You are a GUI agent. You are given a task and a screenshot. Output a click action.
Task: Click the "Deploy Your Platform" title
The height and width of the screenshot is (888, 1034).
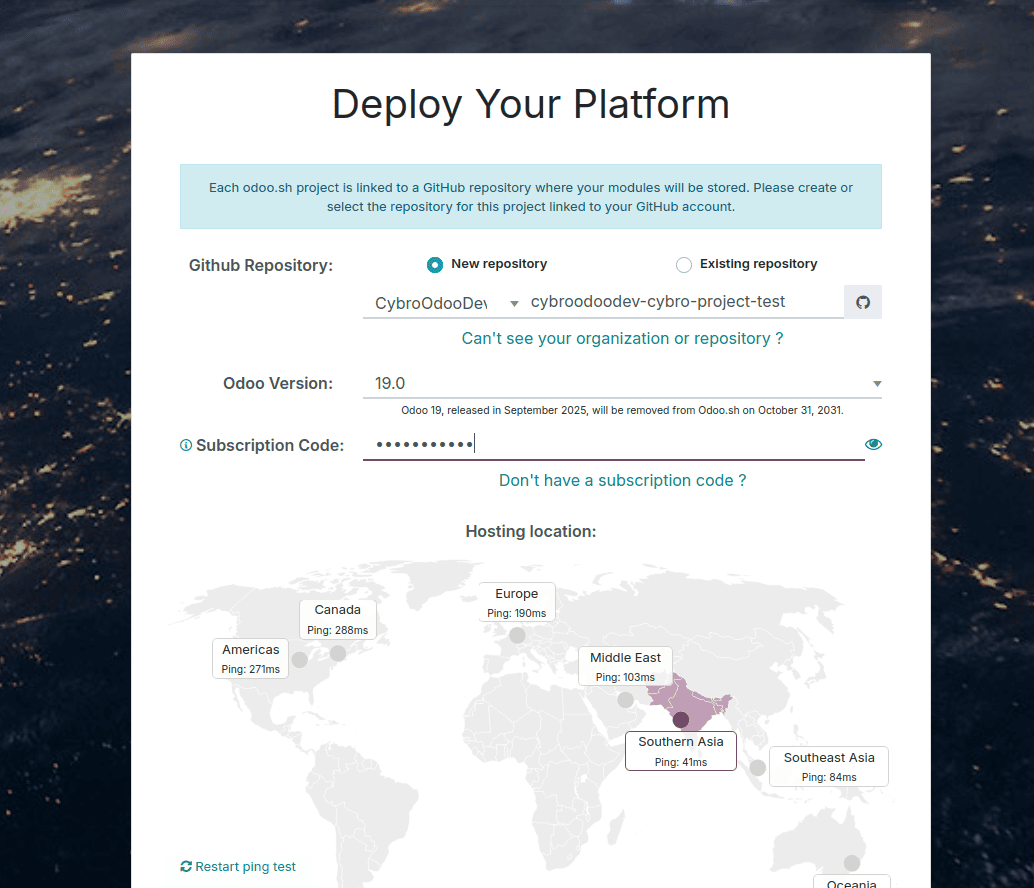(x=531, y=104)
